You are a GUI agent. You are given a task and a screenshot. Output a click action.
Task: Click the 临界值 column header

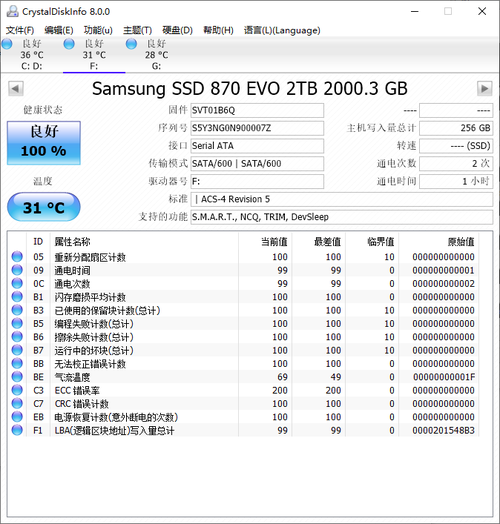click(x=372, y=241)
